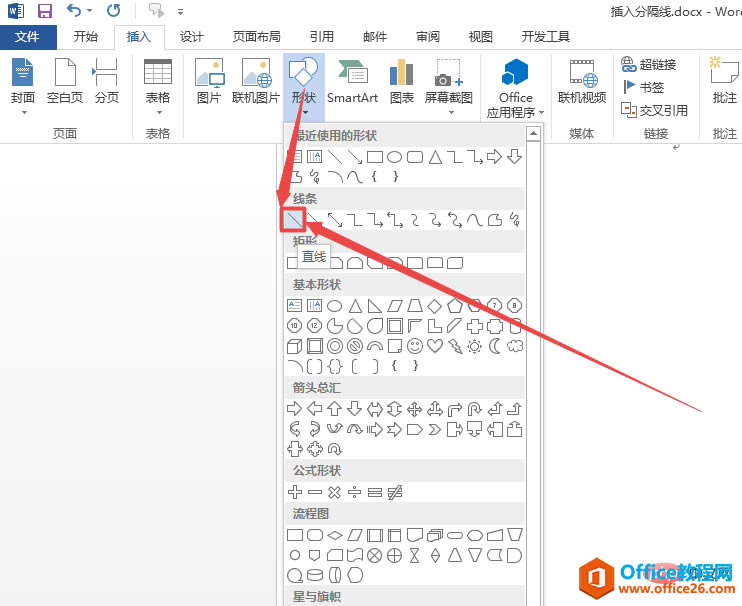
Task: Select the sun shape
Action: pos(475,346)
